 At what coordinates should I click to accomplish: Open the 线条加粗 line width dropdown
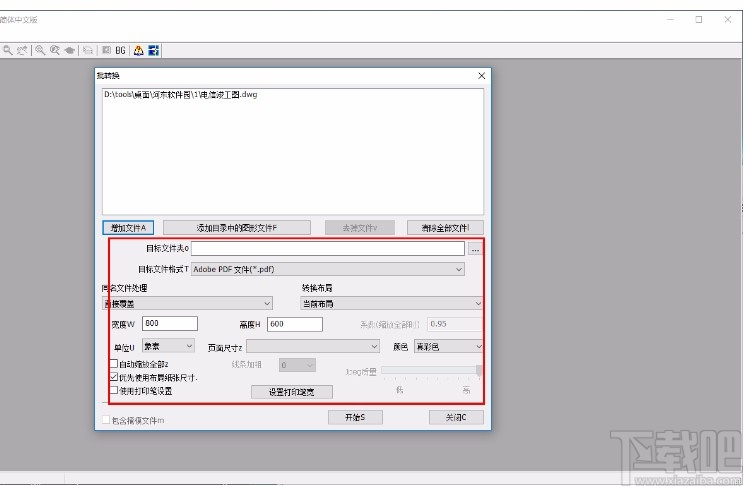pyautogui.click(x=297, y=365)
